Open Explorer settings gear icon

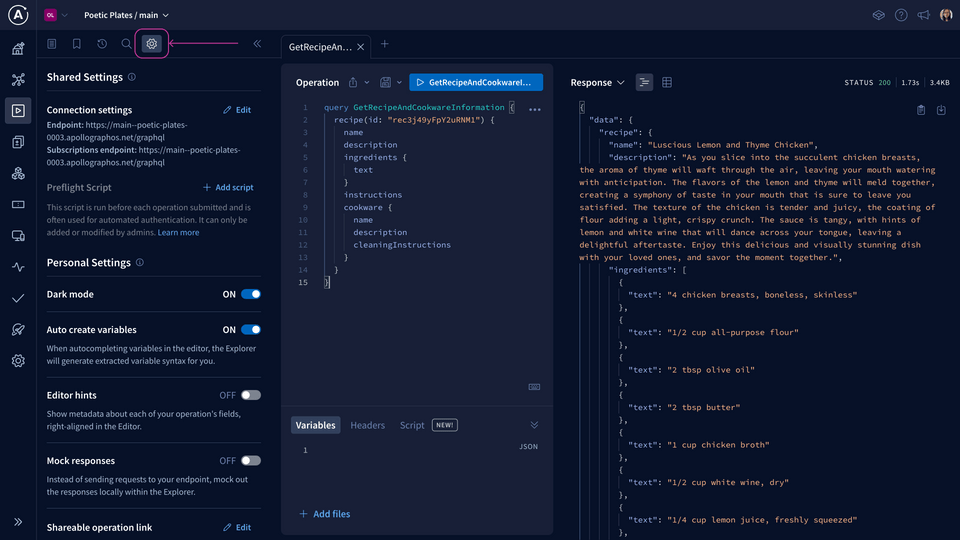coord(151,43)
